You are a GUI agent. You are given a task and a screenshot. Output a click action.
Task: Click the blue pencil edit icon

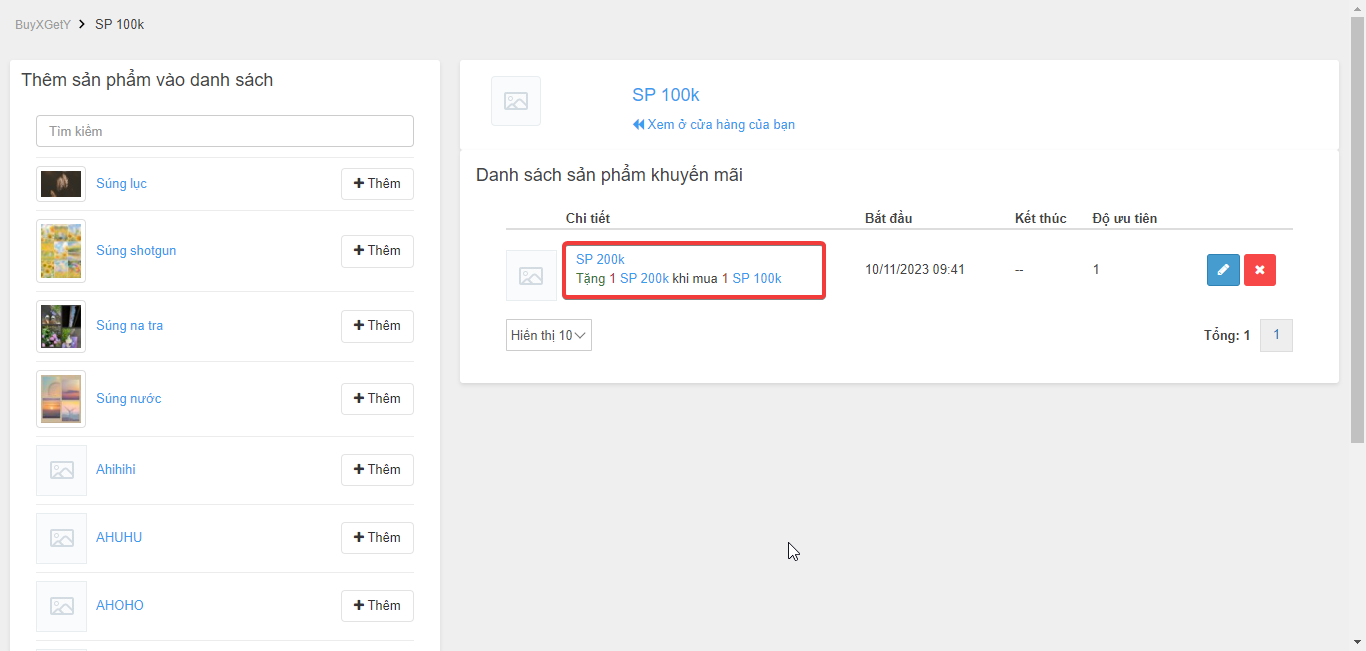[x=1223, y=270]
